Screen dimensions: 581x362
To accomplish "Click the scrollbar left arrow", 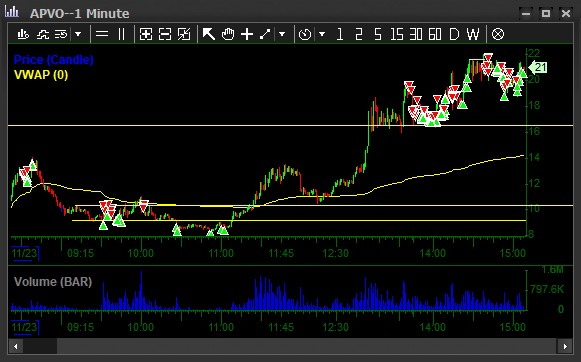I will 16,346.
